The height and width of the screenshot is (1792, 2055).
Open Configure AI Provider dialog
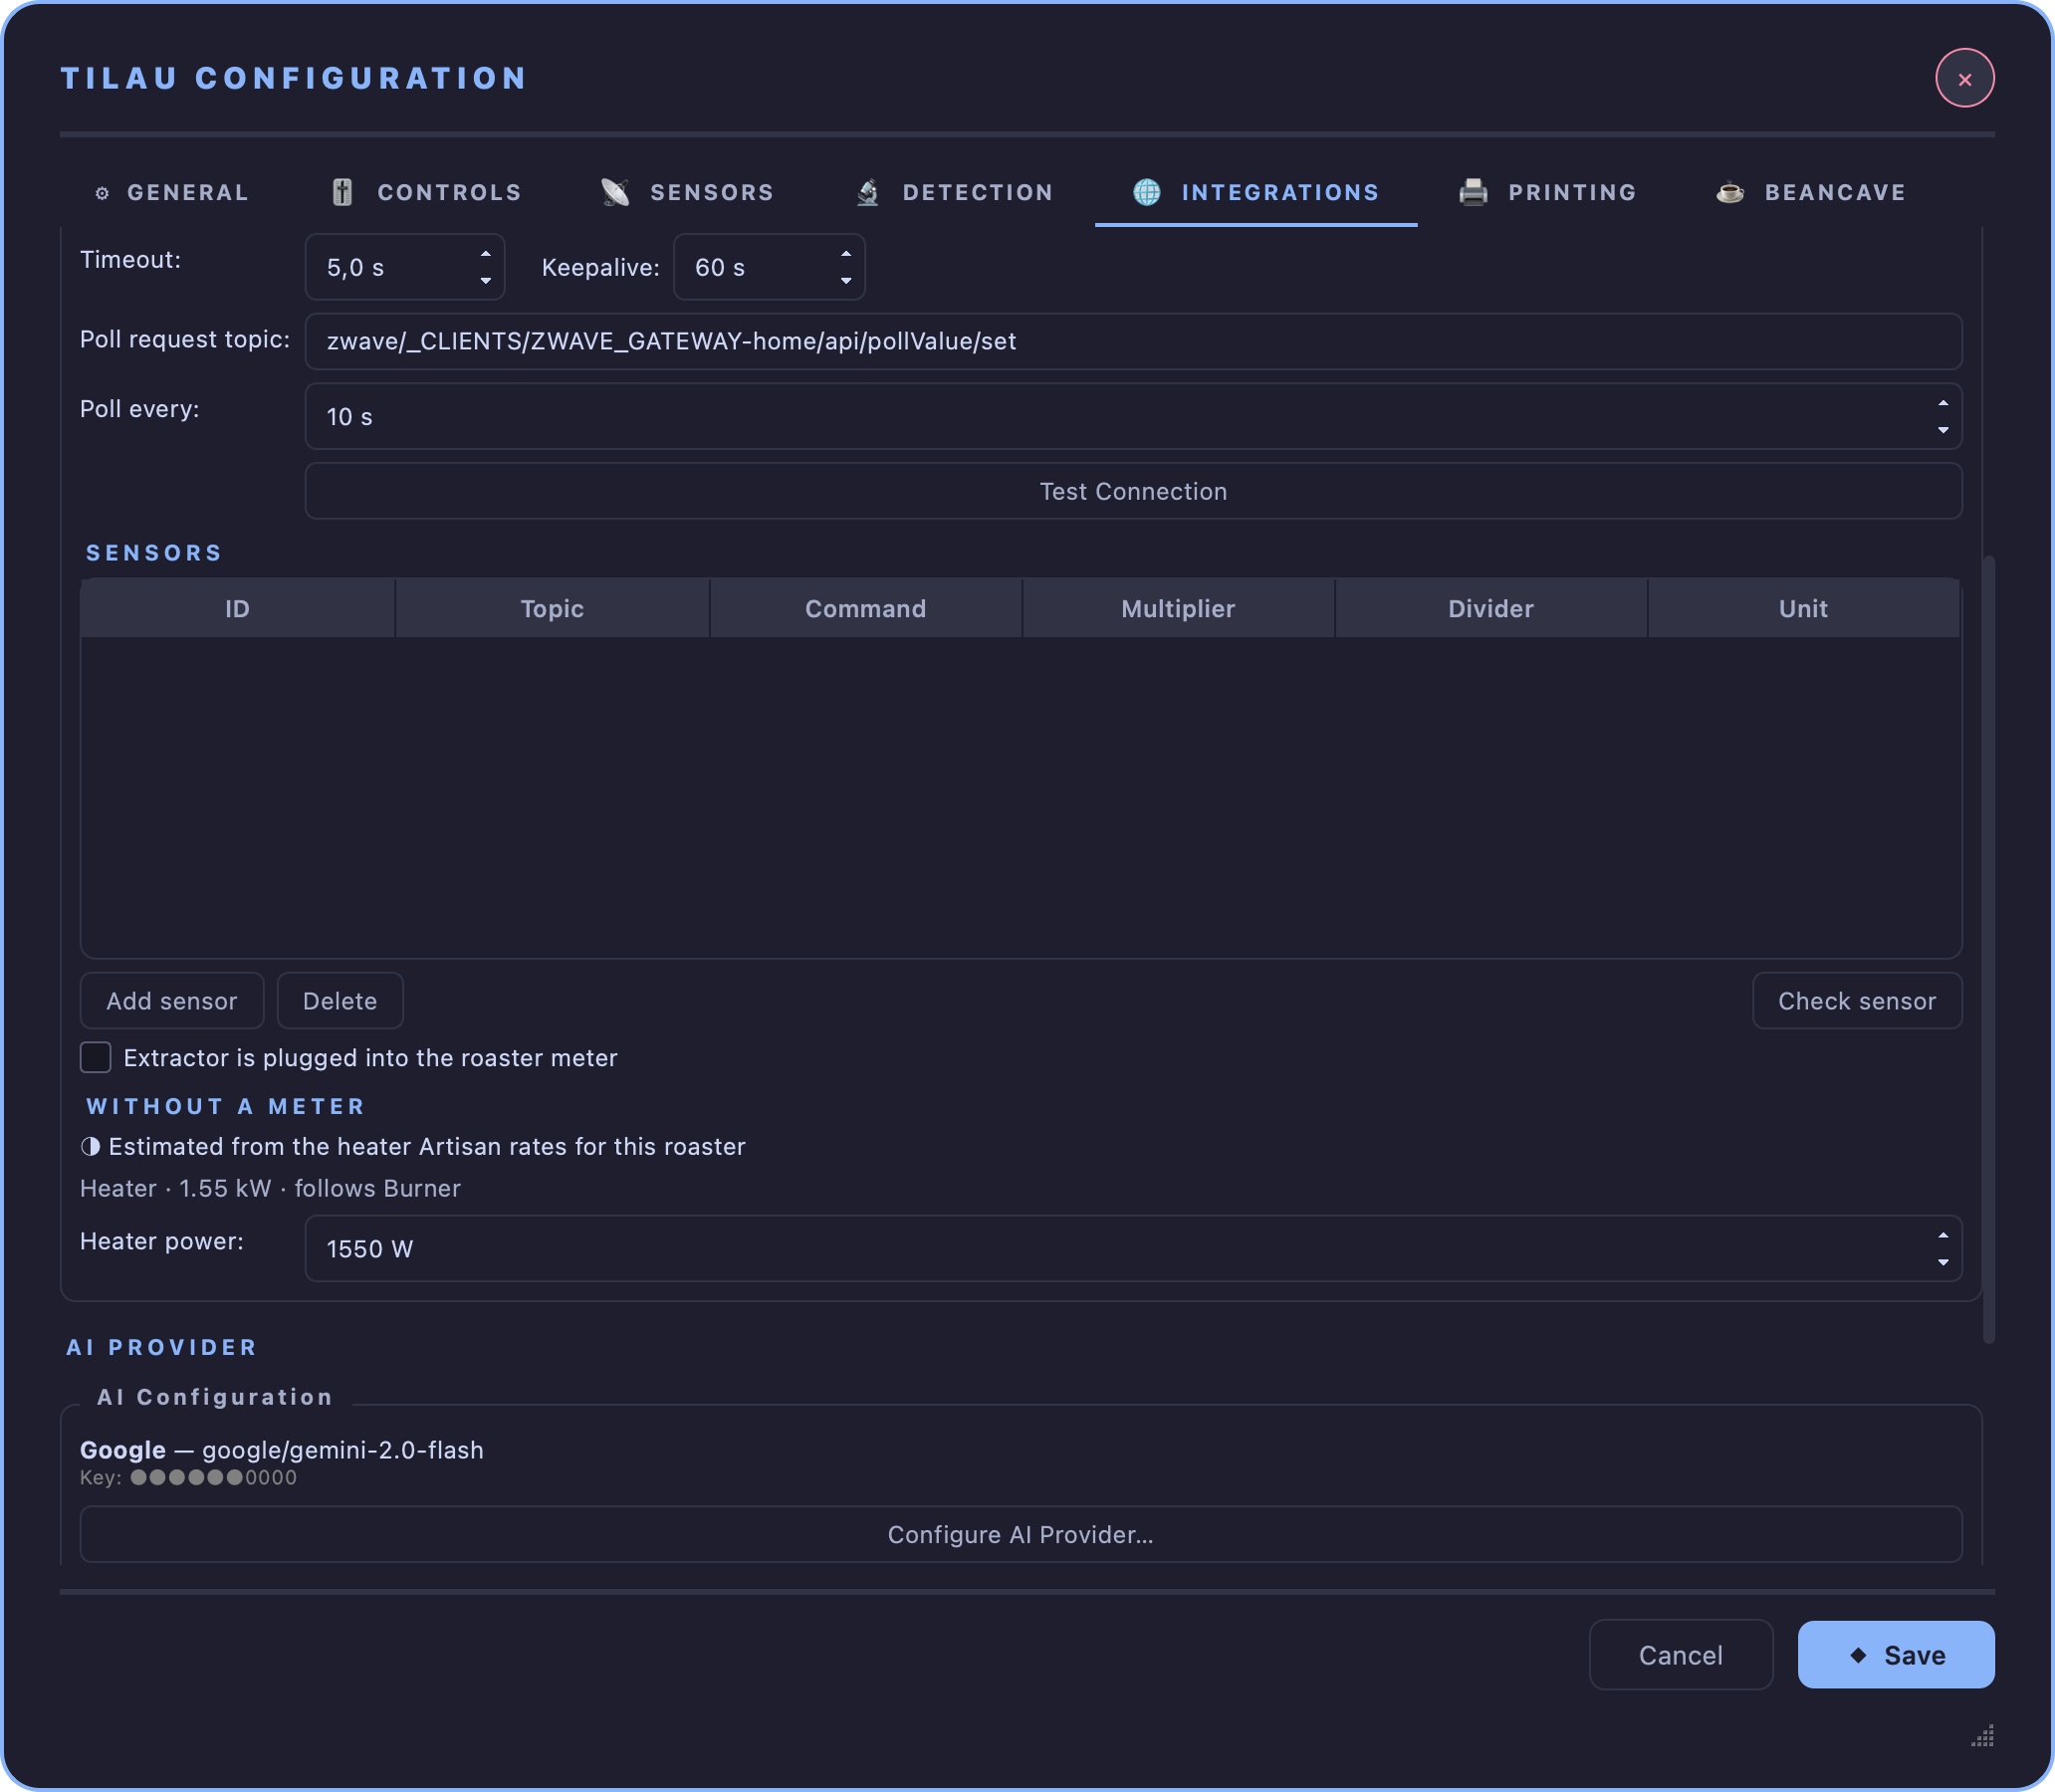(1021, 1535)
